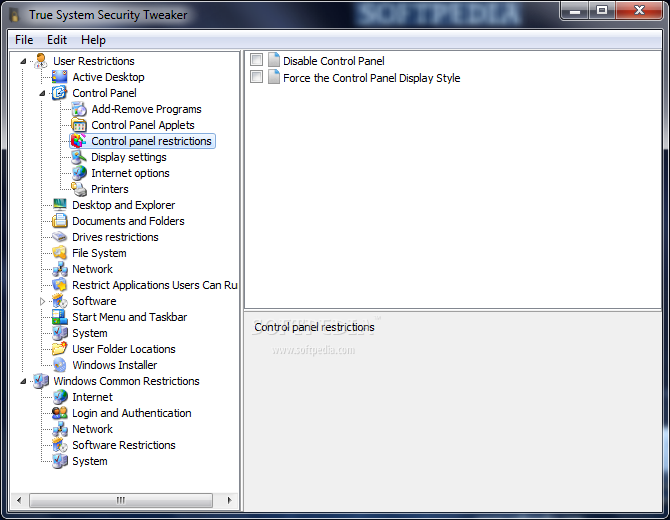The image size is (670, 520).
Task: Collapse the Windows Common Restrictions node
Action: point(23,381)
